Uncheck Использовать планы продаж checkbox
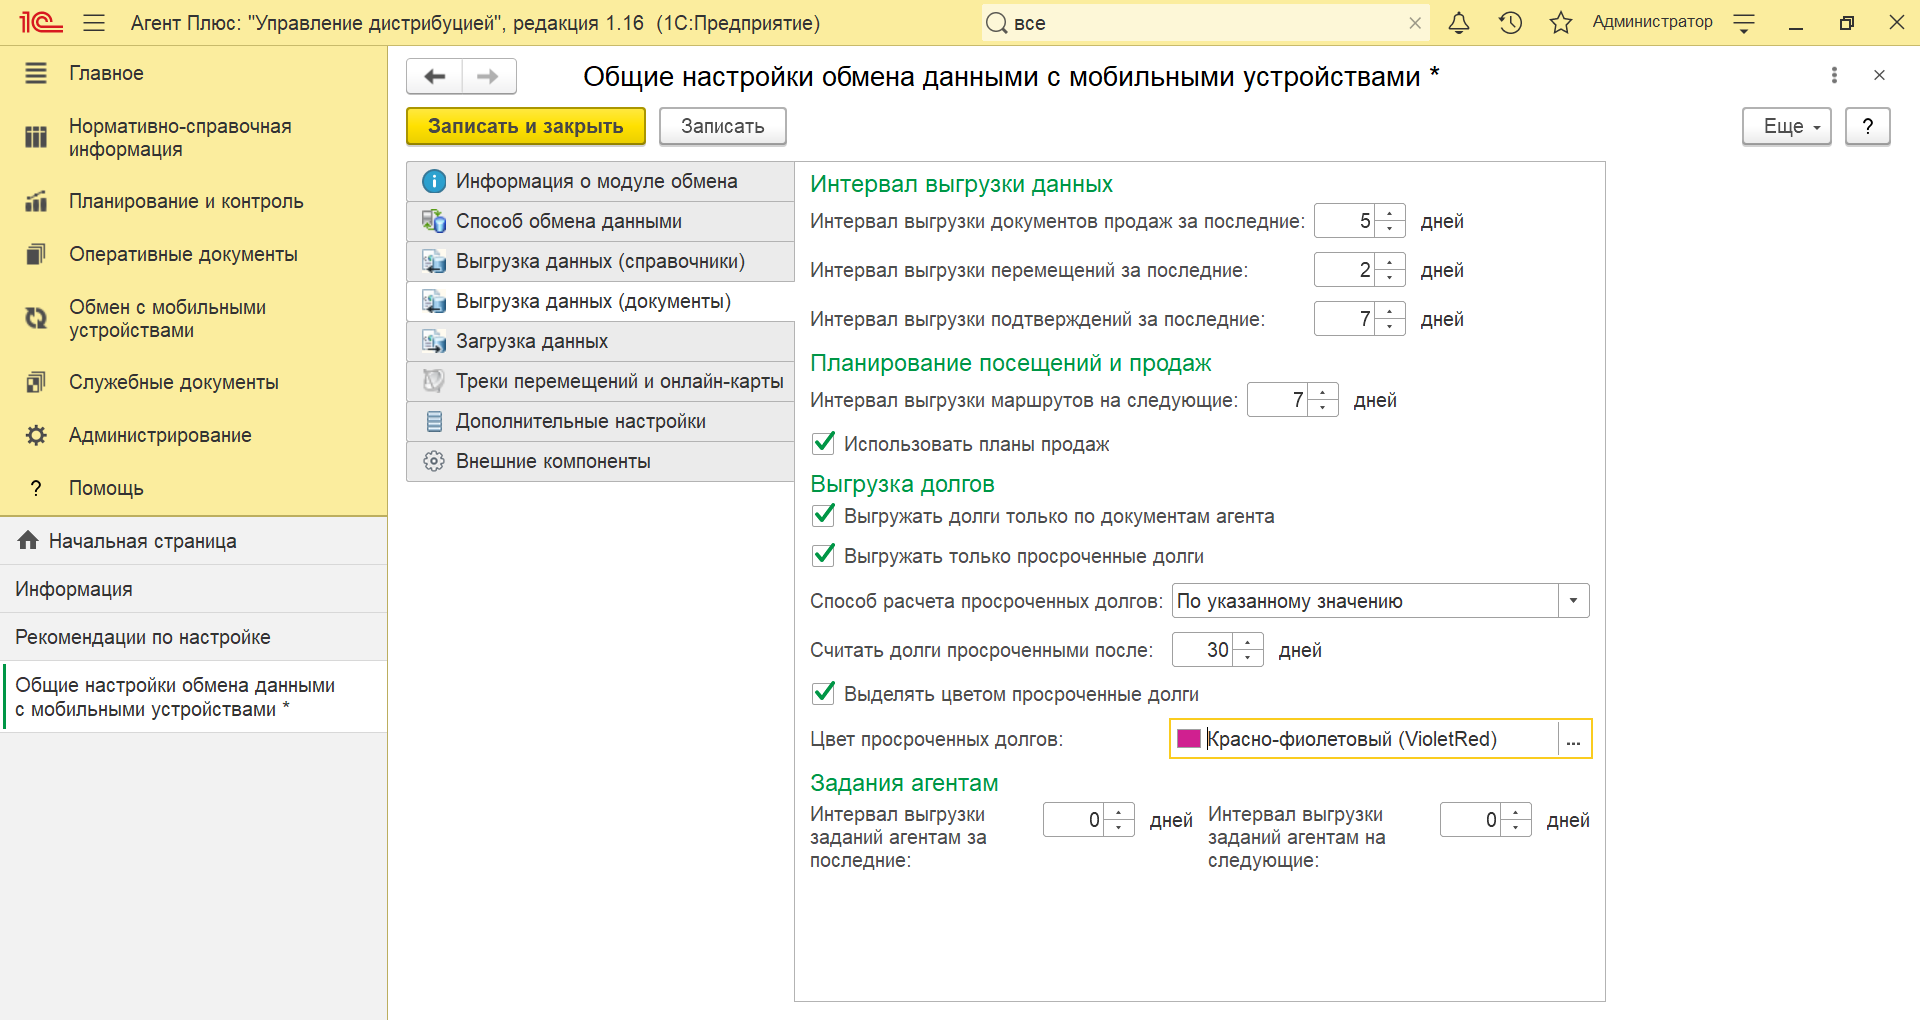The width and height of the screenshot is (1920, 1020). click(x=824, y=443)
